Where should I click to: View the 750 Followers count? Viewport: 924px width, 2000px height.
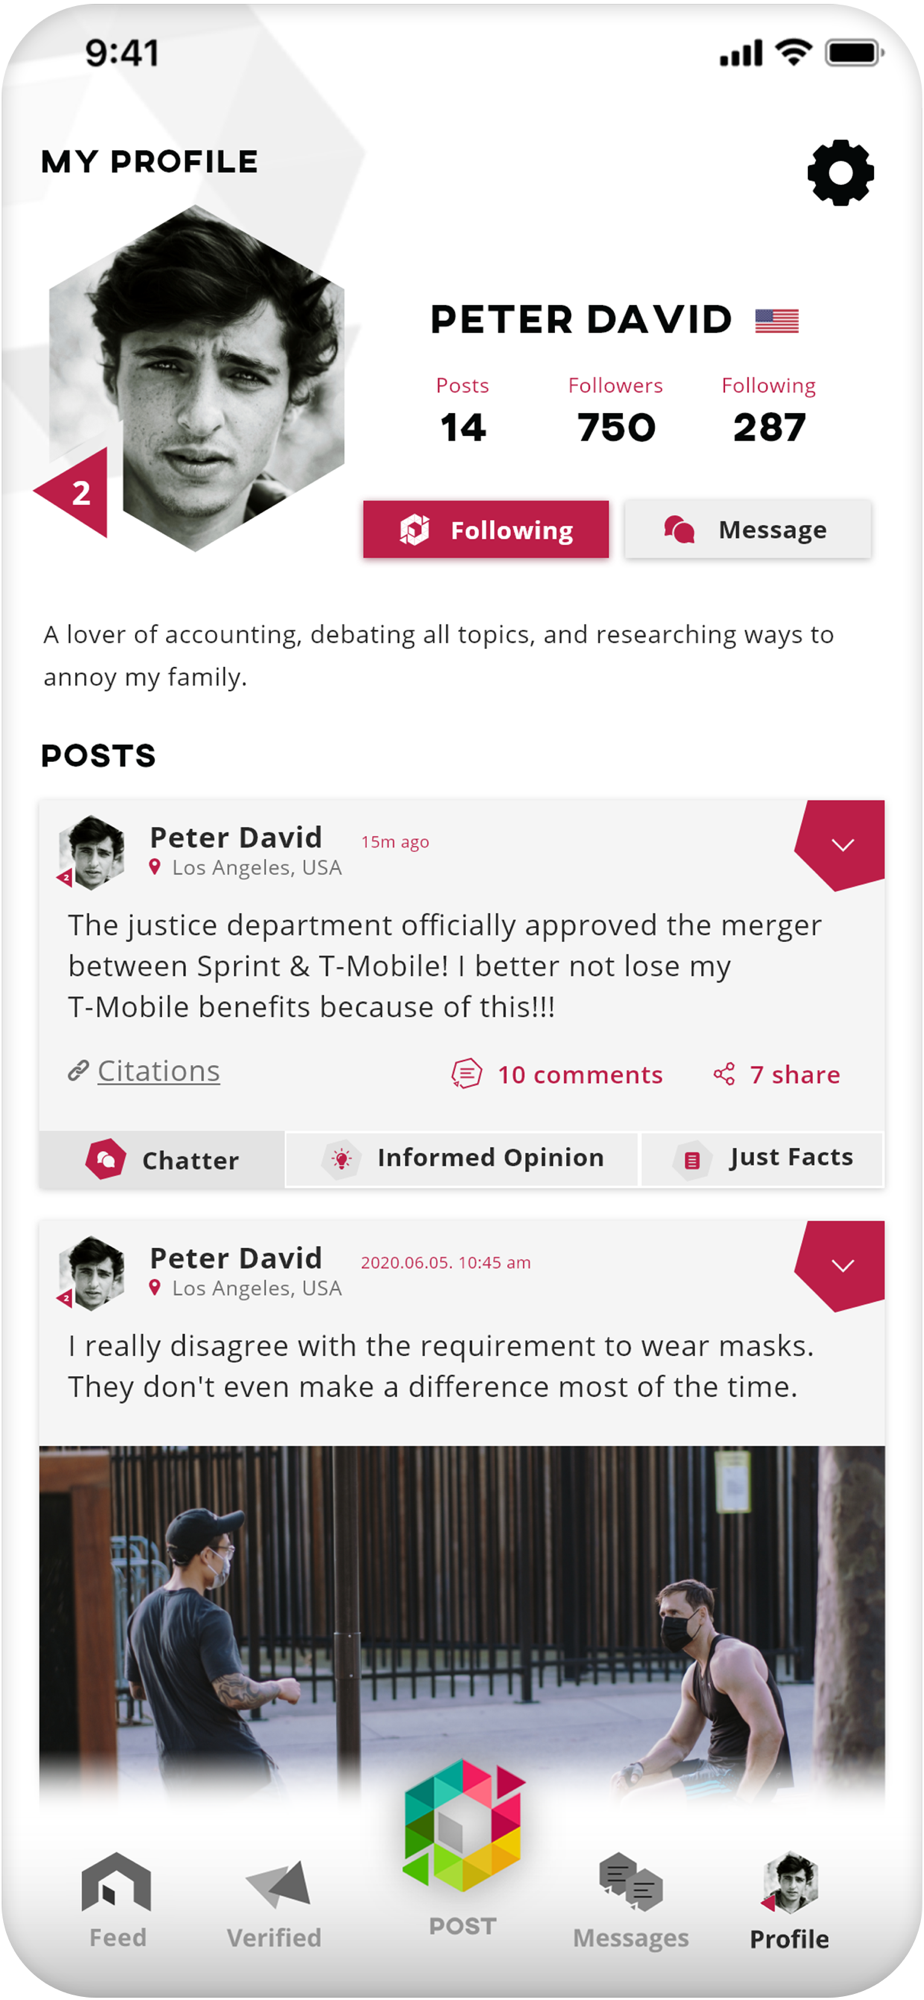[x=616, y=428]
